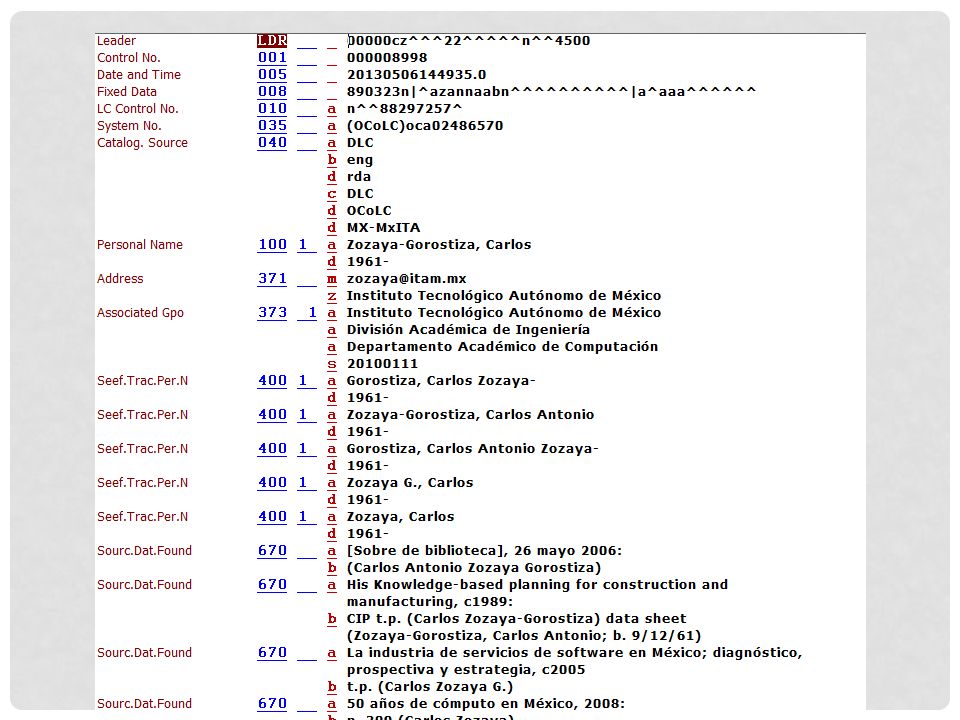The width and height of the screenshot is (960, 720).
Task: Click text '20130506144935.0'
Action: point(416,75)
